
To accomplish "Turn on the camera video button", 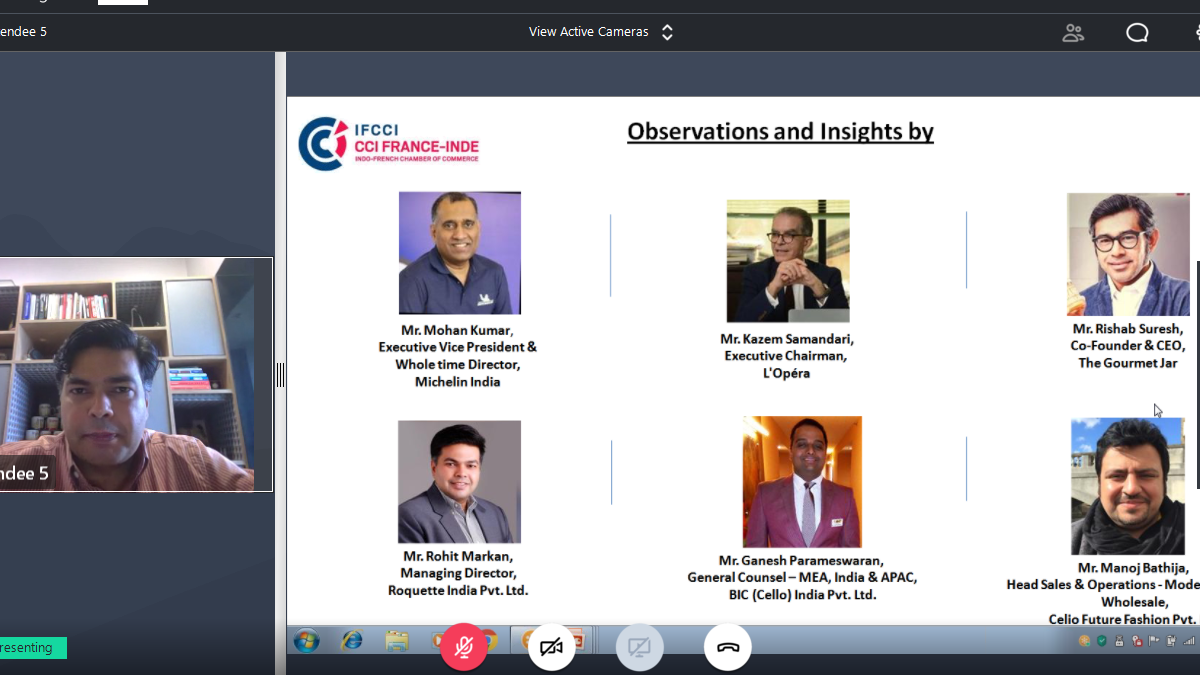I will coord(551,647).
